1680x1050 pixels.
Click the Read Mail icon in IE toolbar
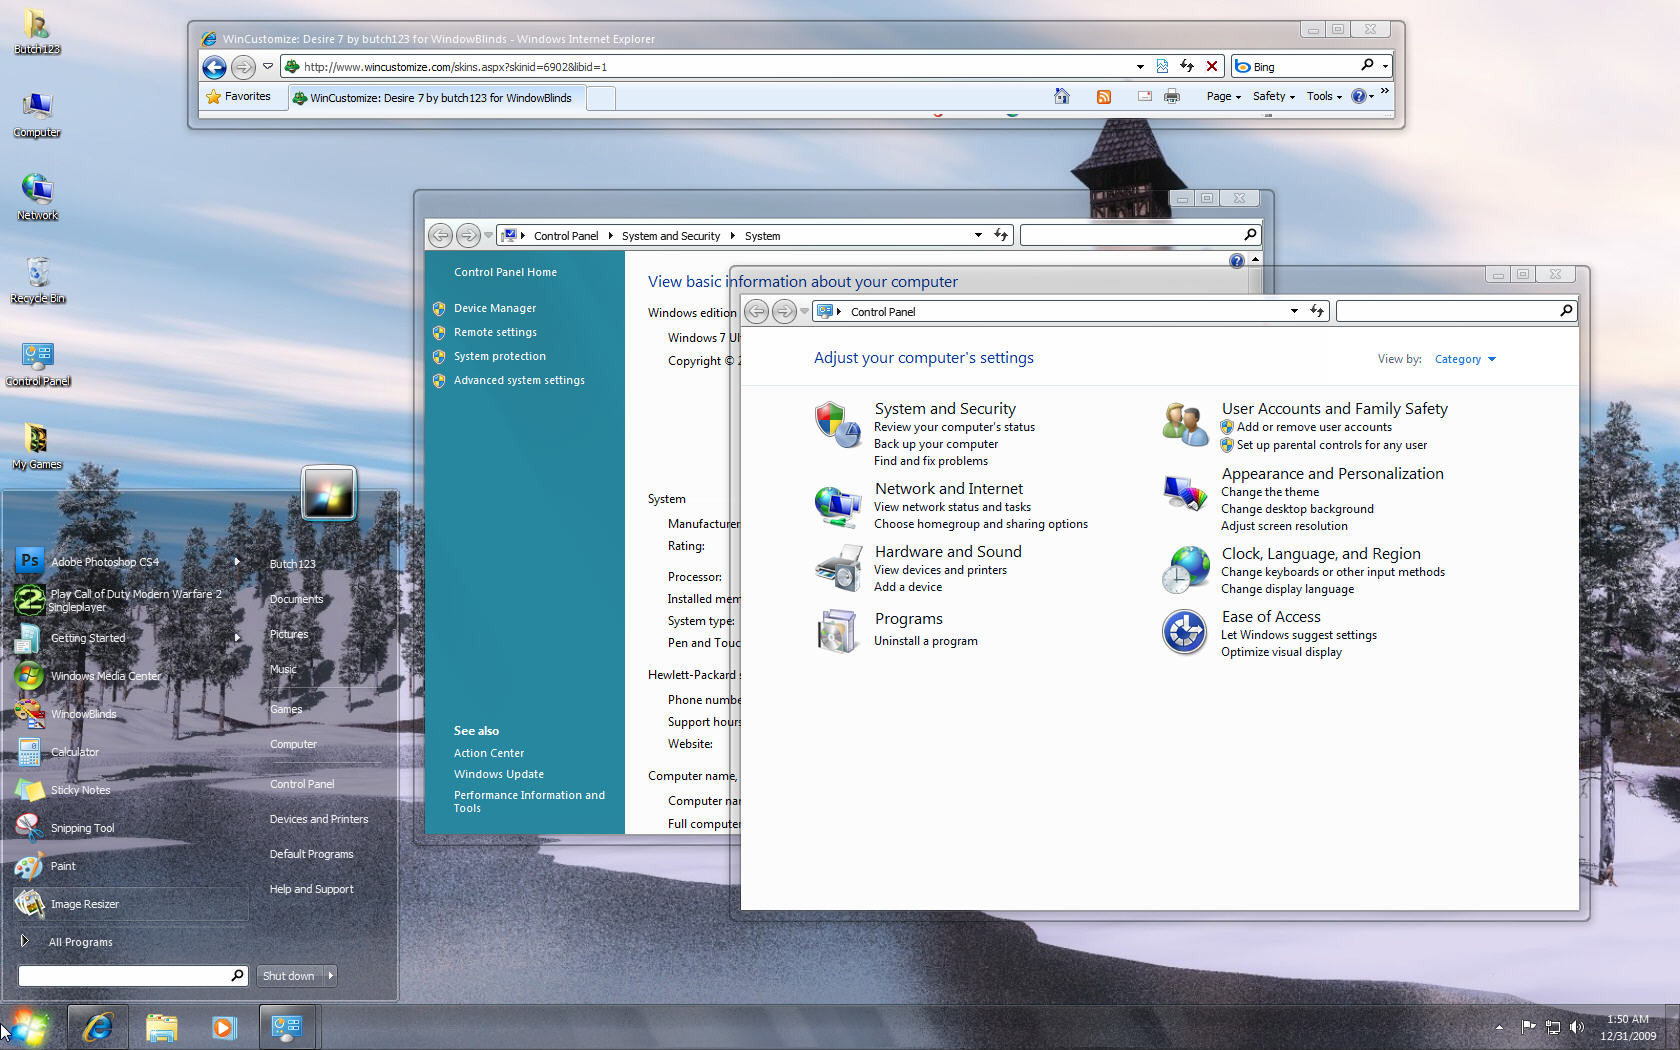(1145, 96)
